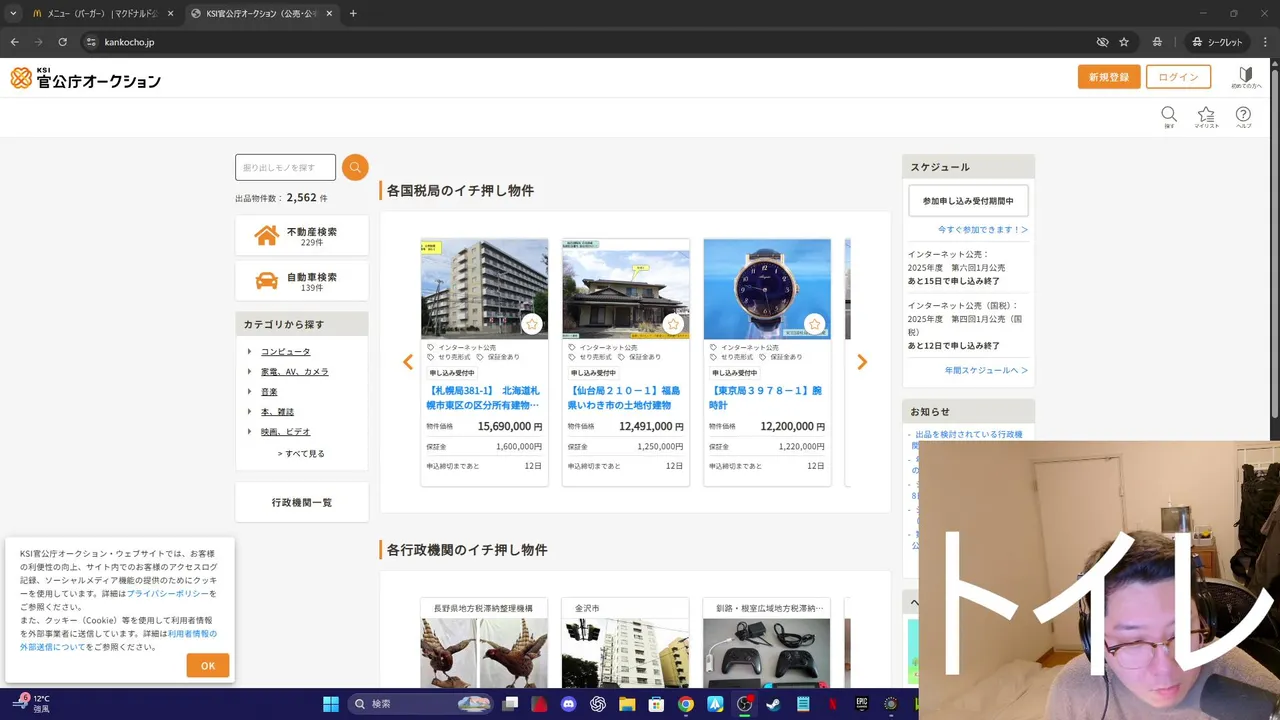Open the 探す magnifier icon in header
The width and height of the screenshot is (1280, 720).
(x=1169, y=117)
